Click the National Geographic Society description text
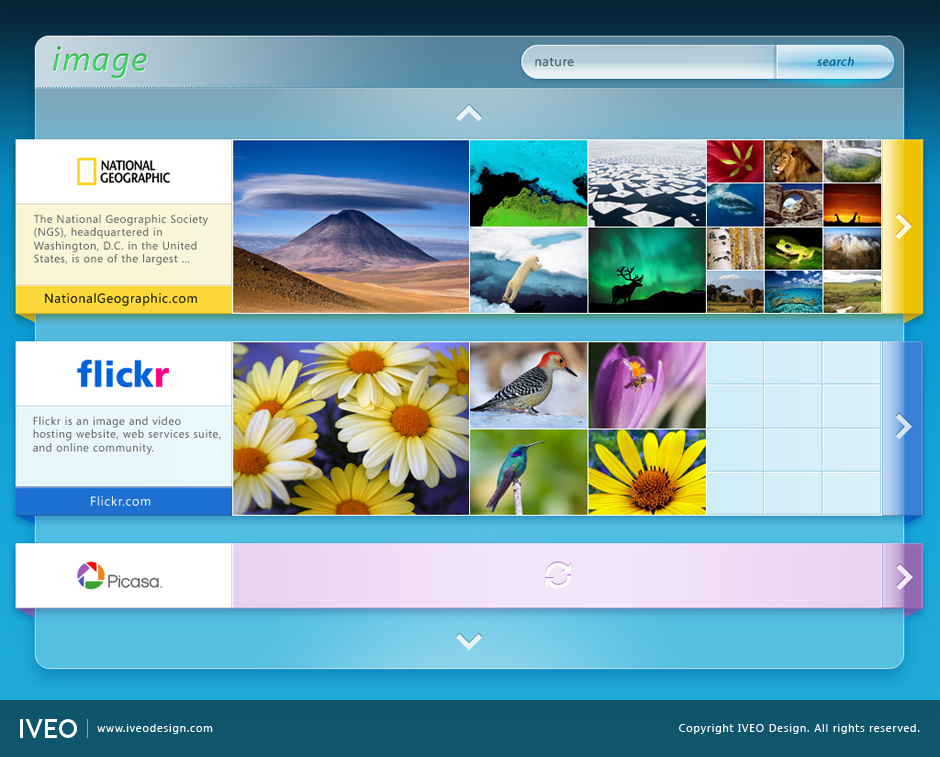The height and width of the screenshot is (757, 940). 121,239
